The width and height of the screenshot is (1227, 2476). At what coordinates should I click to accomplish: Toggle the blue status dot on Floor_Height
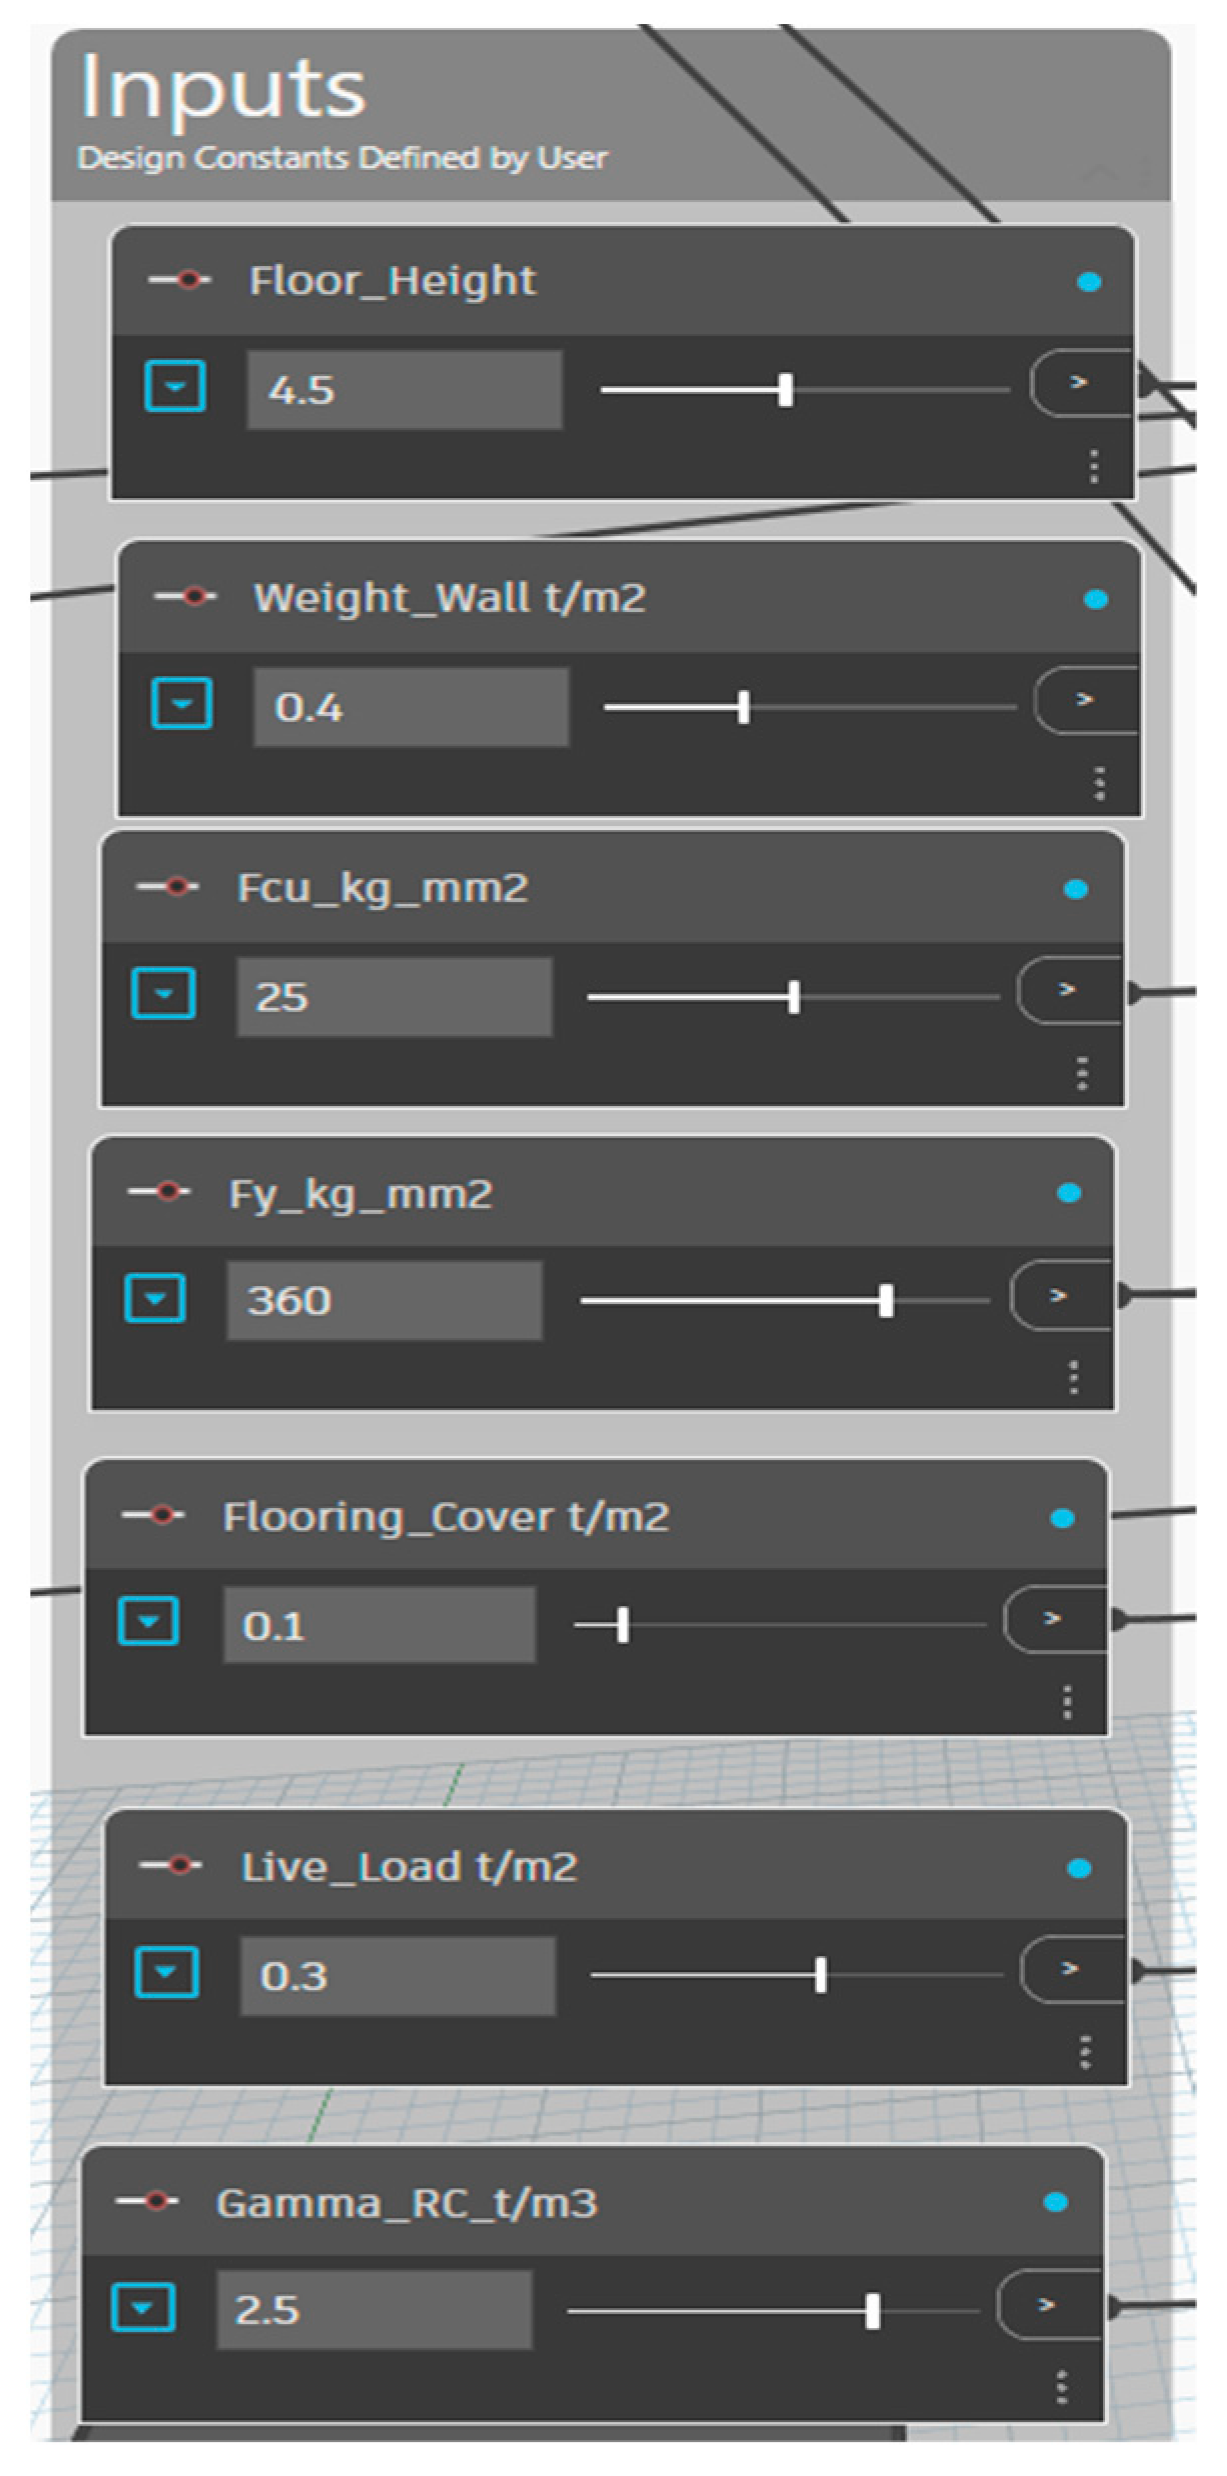pyautogui.click(x=1089, y=282)
